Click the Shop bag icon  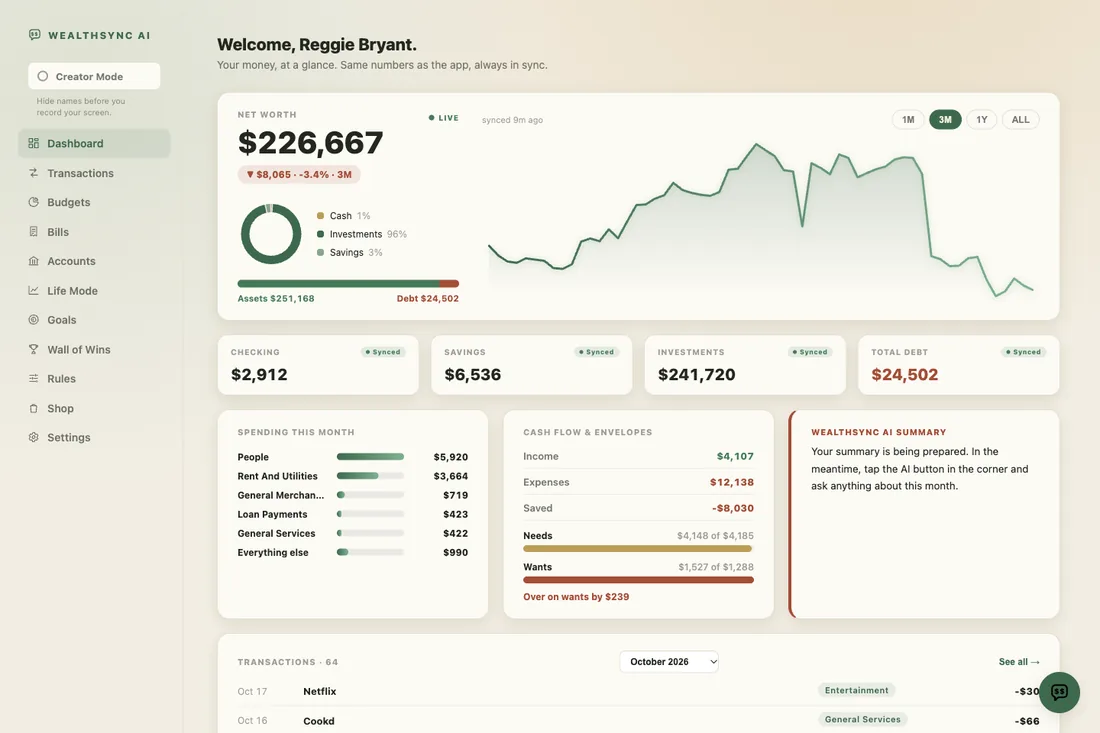coord(34,408)
